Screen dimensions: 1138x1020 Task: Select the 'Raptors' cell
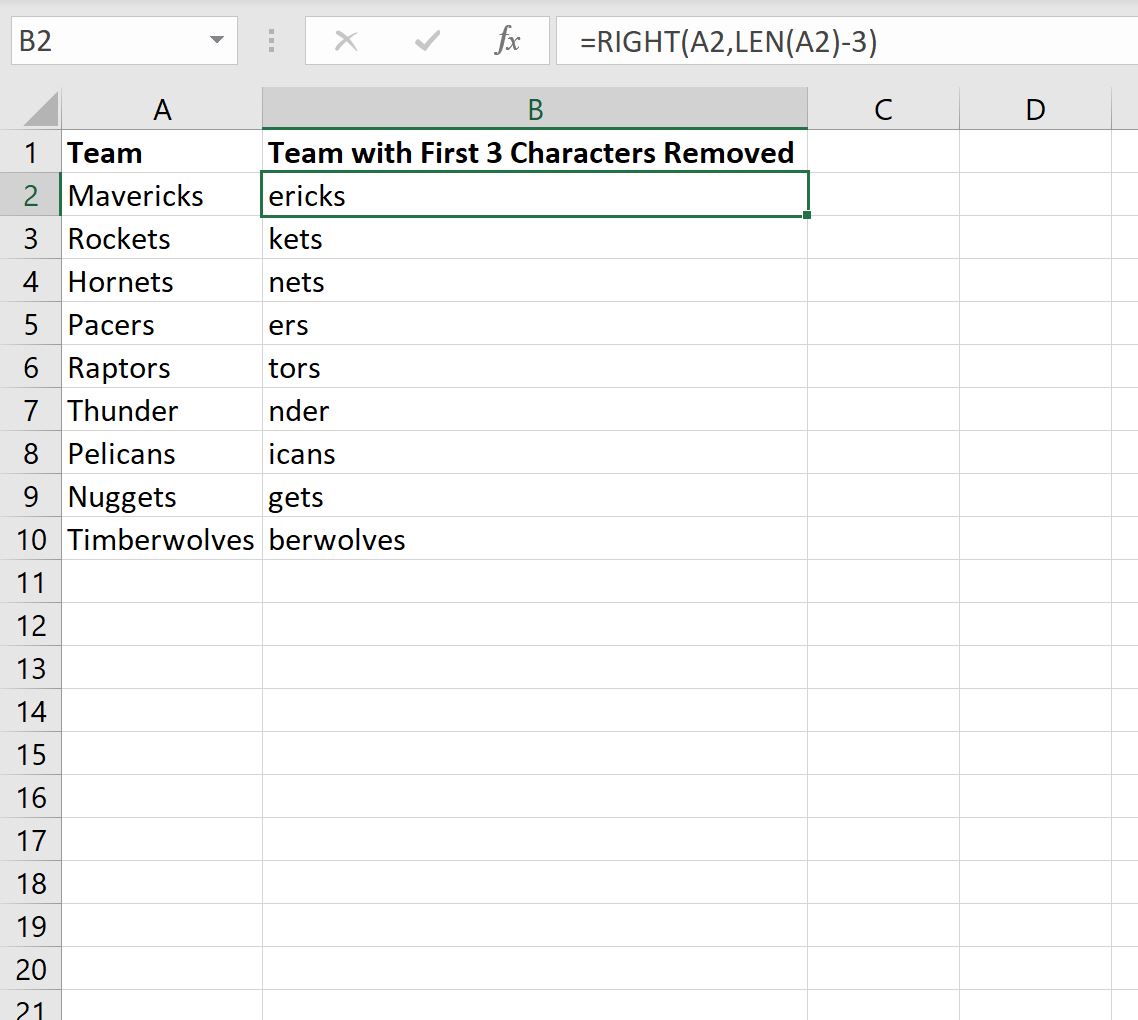[162, 367]
